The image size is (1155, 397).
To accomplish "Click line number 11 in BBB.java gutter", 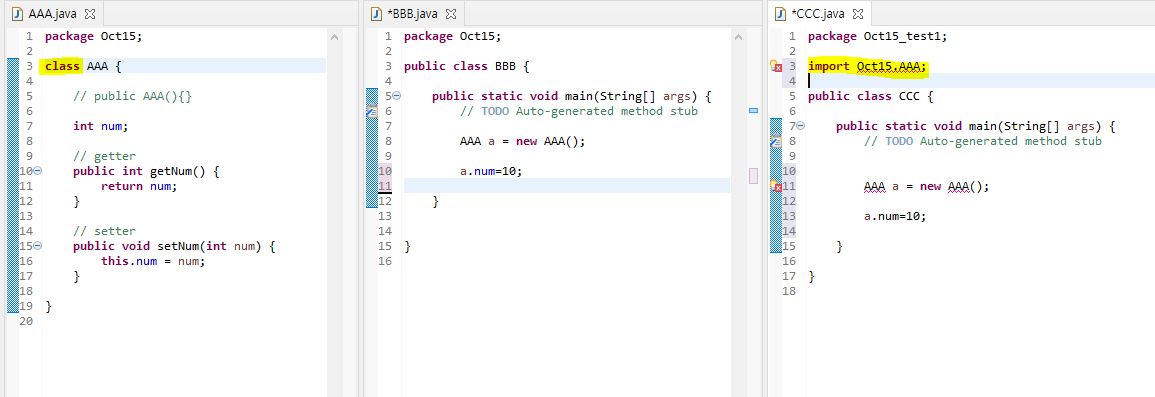I will (385, 186).
